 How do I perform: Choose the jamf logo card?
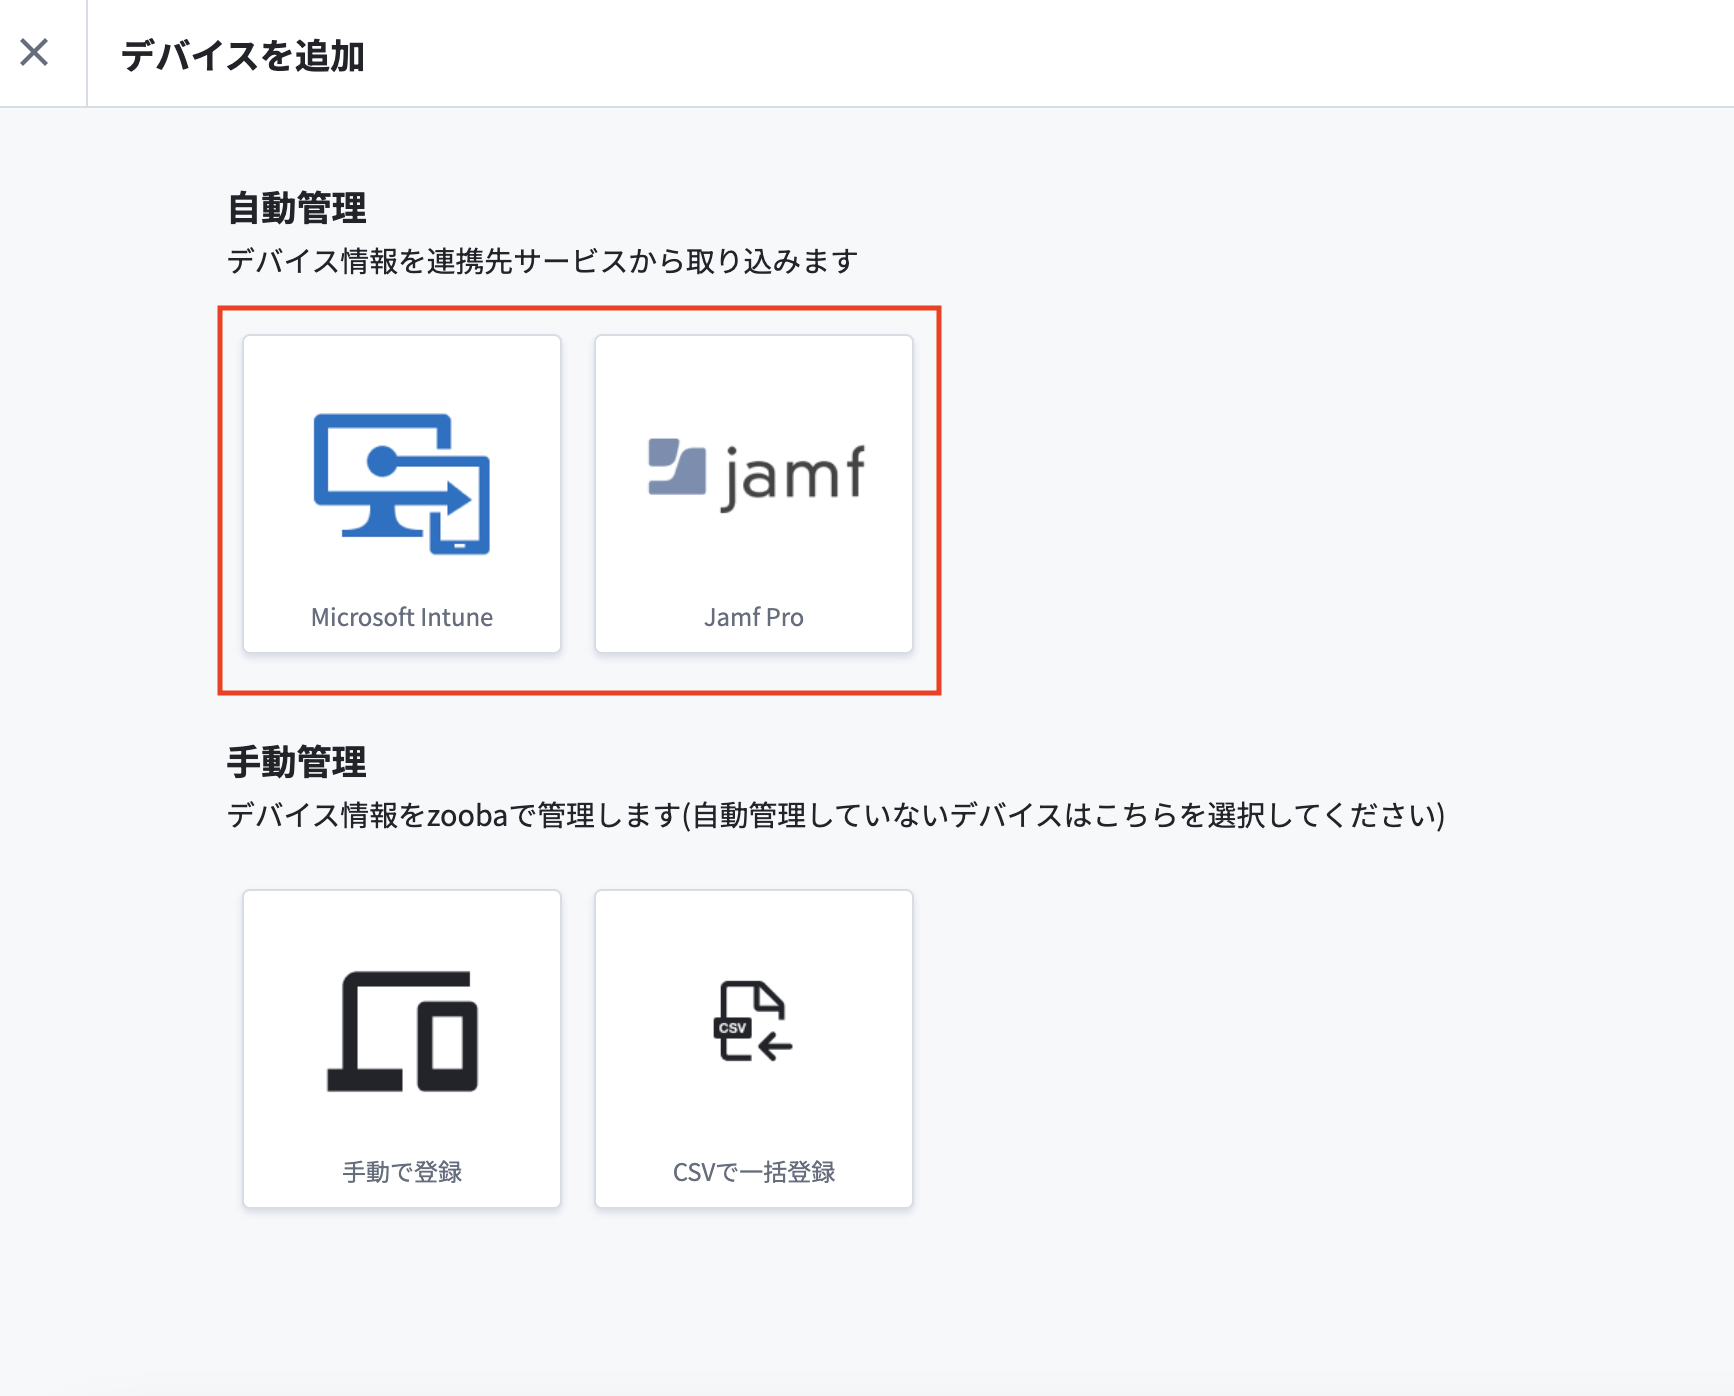[x=754, y=494]
